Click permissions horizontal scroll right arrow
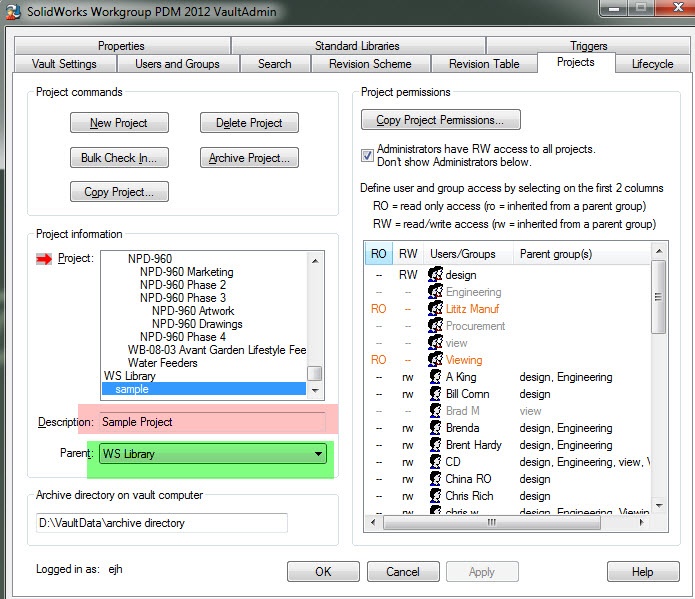 (x=641, y=522)
